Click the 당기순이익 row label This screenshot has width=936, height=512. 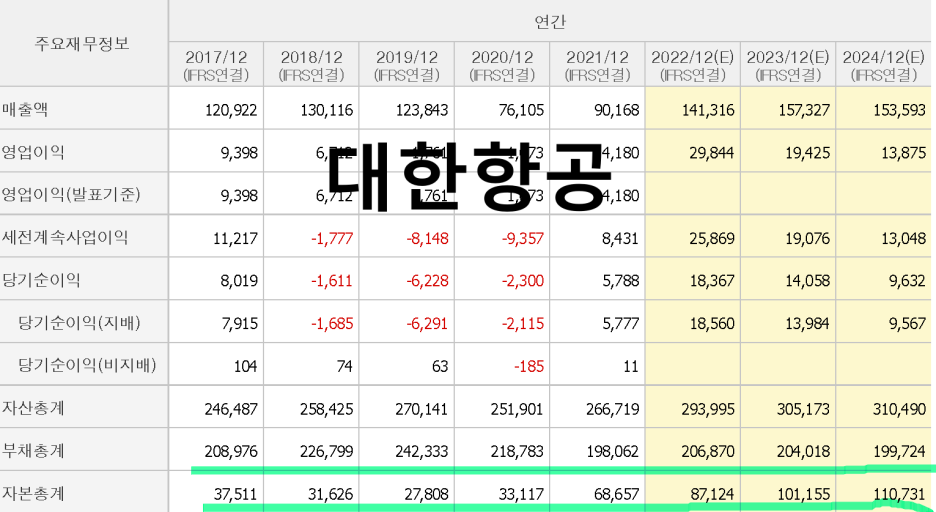click(41, 280)
